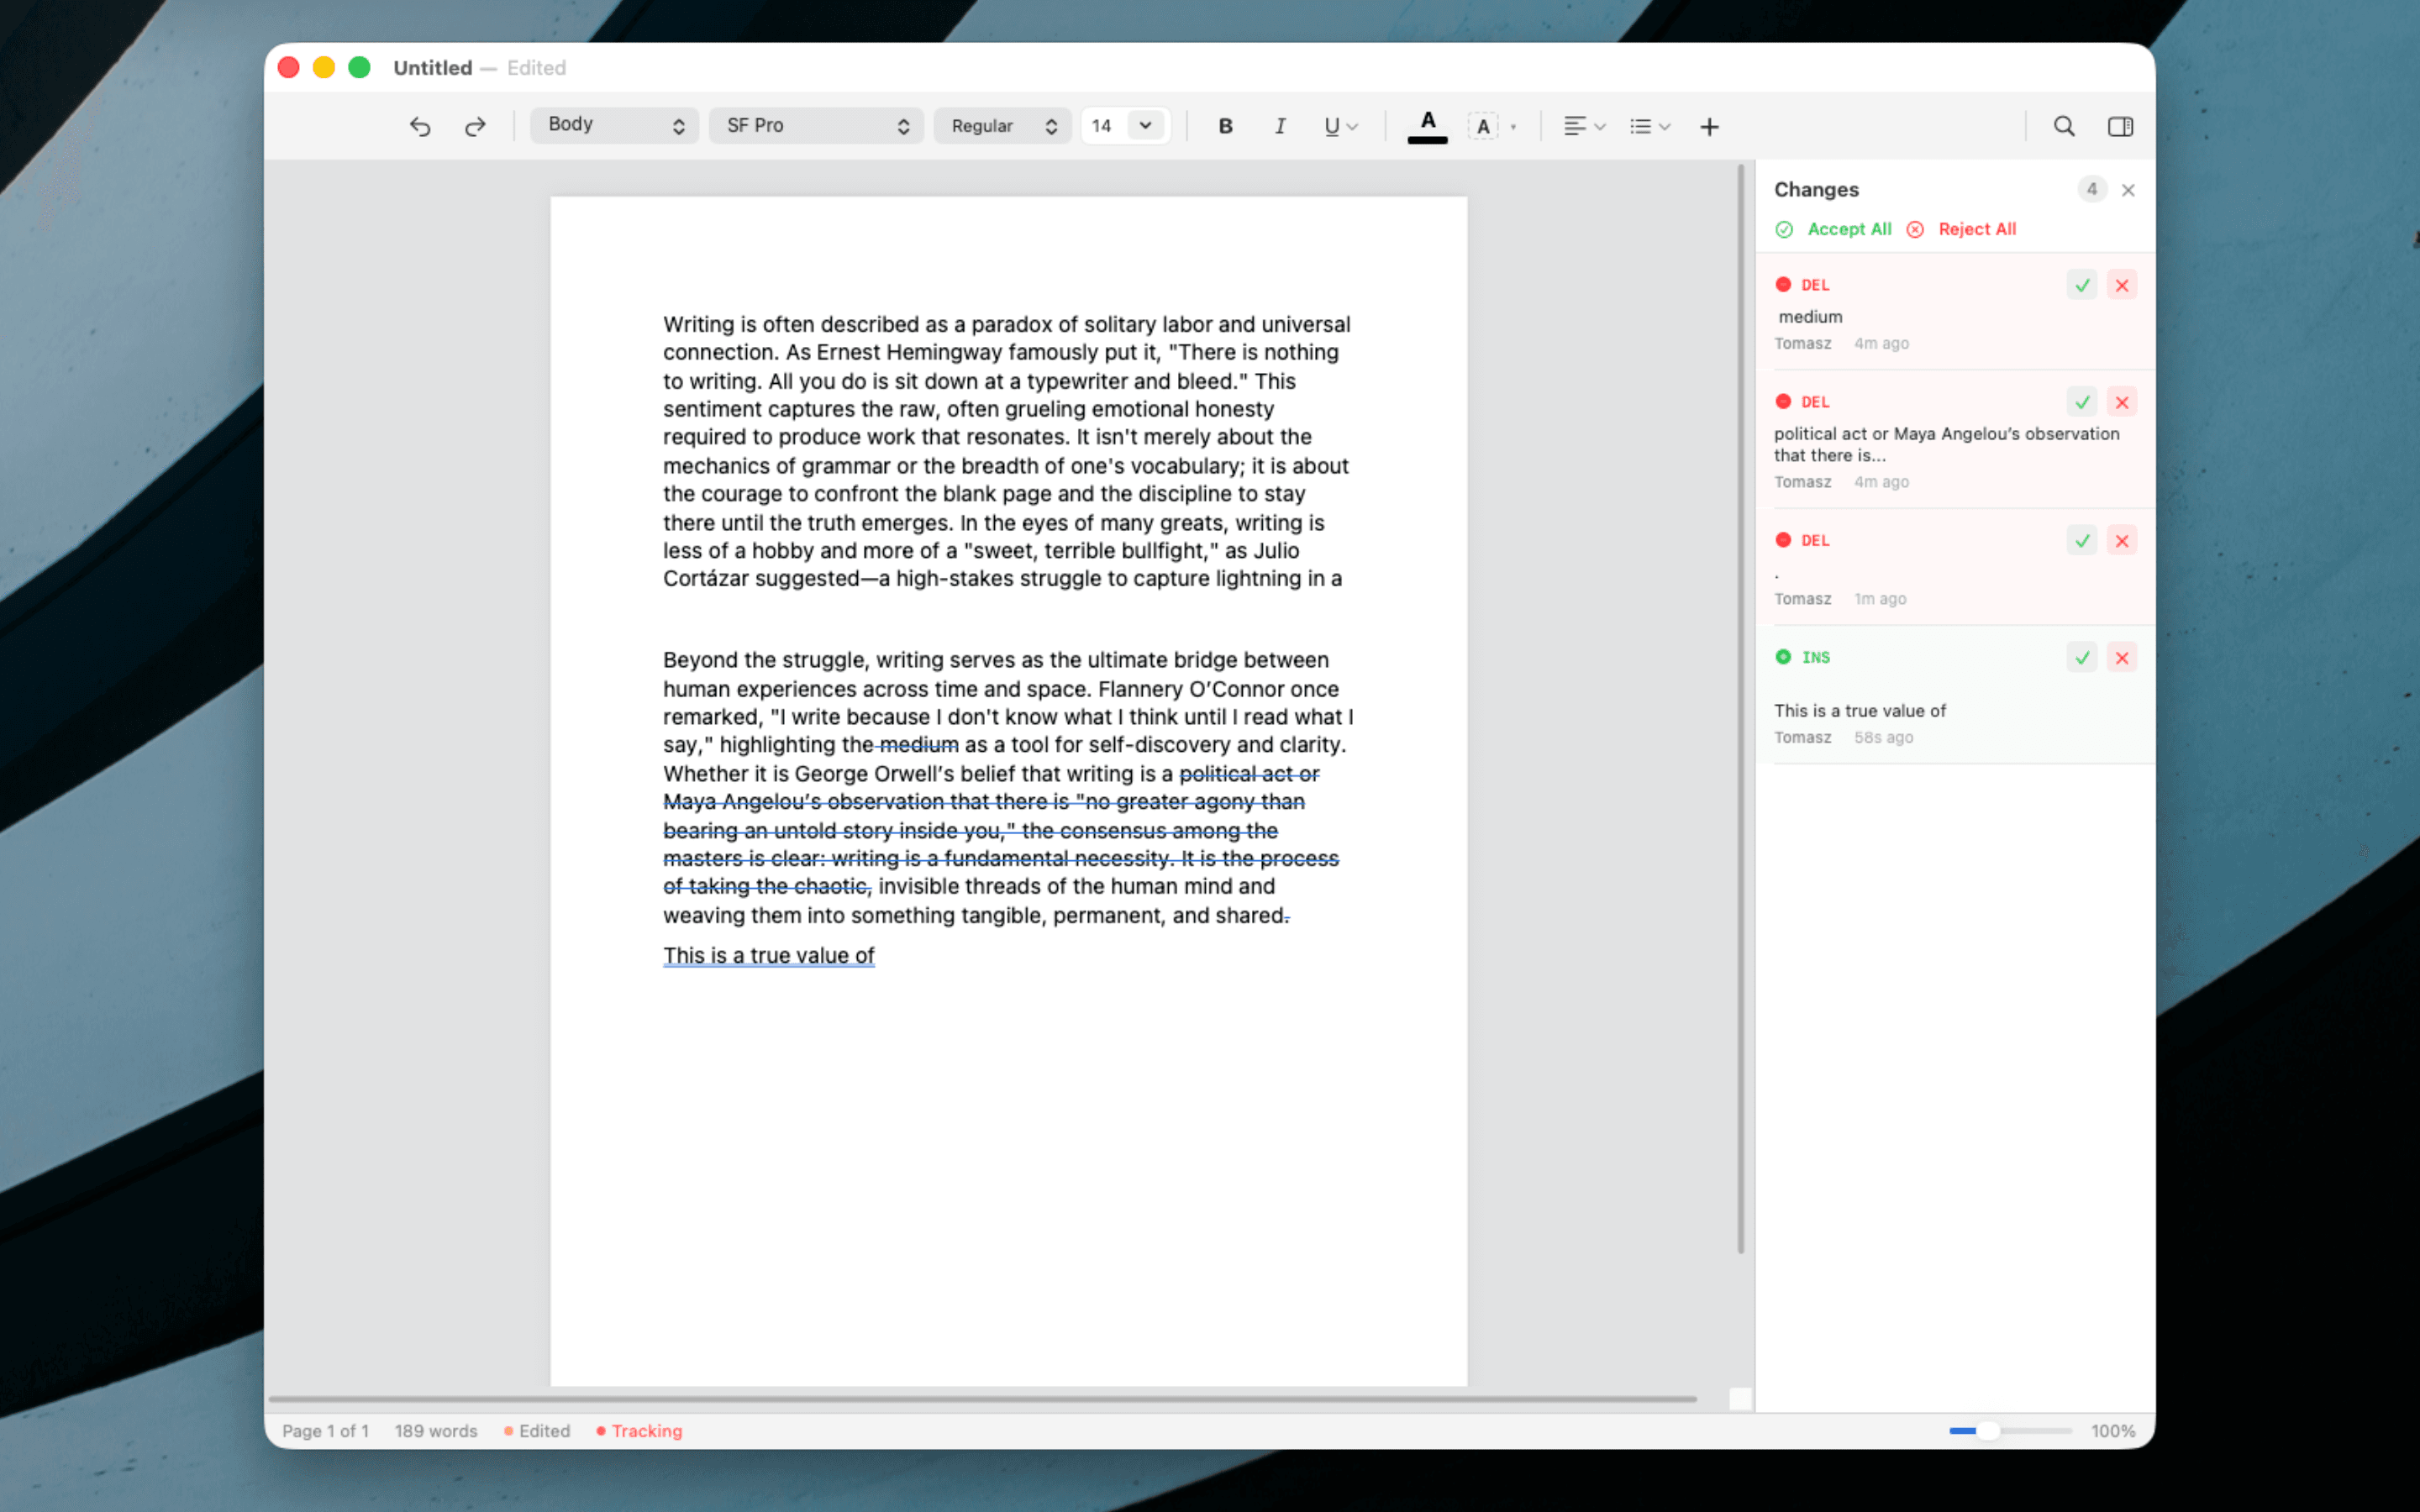The height and width of the screenshot is (1512, 2420).
Task: Close the Changes panel with its X
Action: tap(2128, 189)
